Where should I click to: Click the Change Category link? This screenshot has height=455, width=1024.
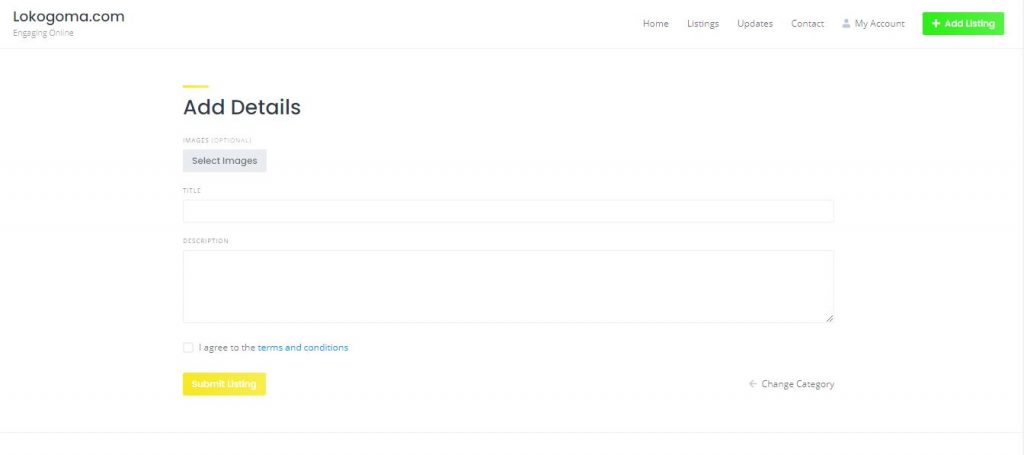point(797,384)
